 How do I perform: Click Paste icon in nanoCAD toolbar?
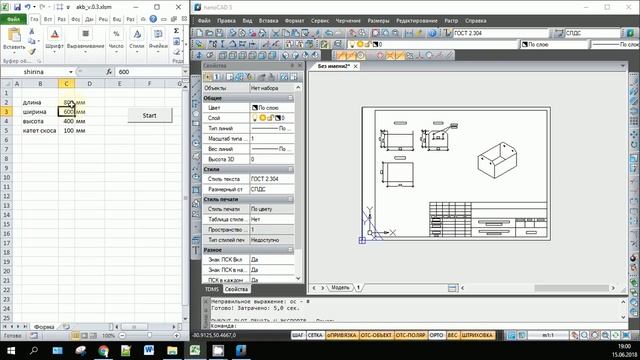pos(296,33)
